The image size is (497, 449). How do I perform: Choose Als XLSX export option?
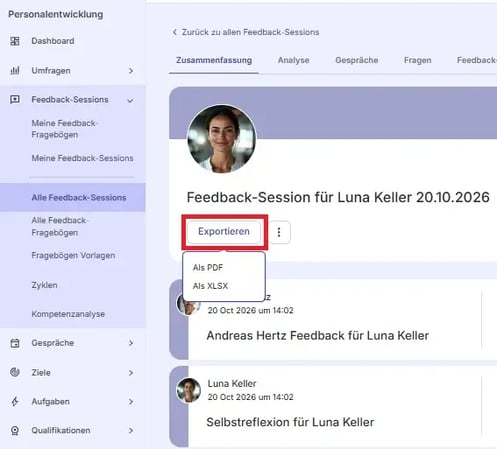[210, 286]
